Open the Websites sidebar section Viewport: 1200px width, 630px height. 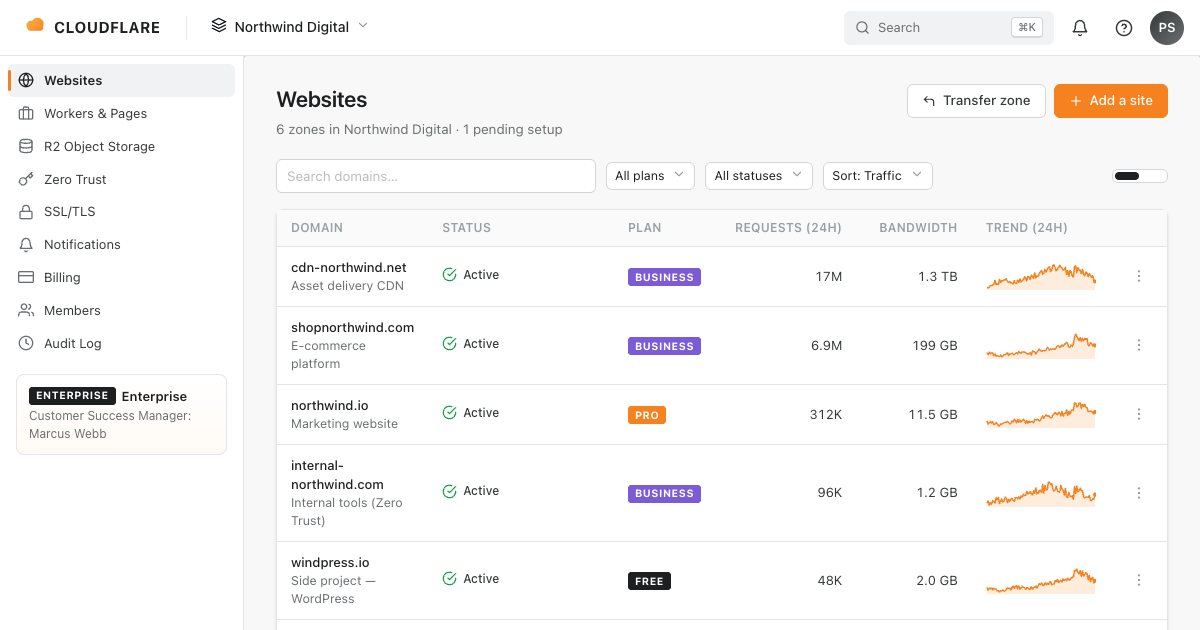[x=121, y=80]
